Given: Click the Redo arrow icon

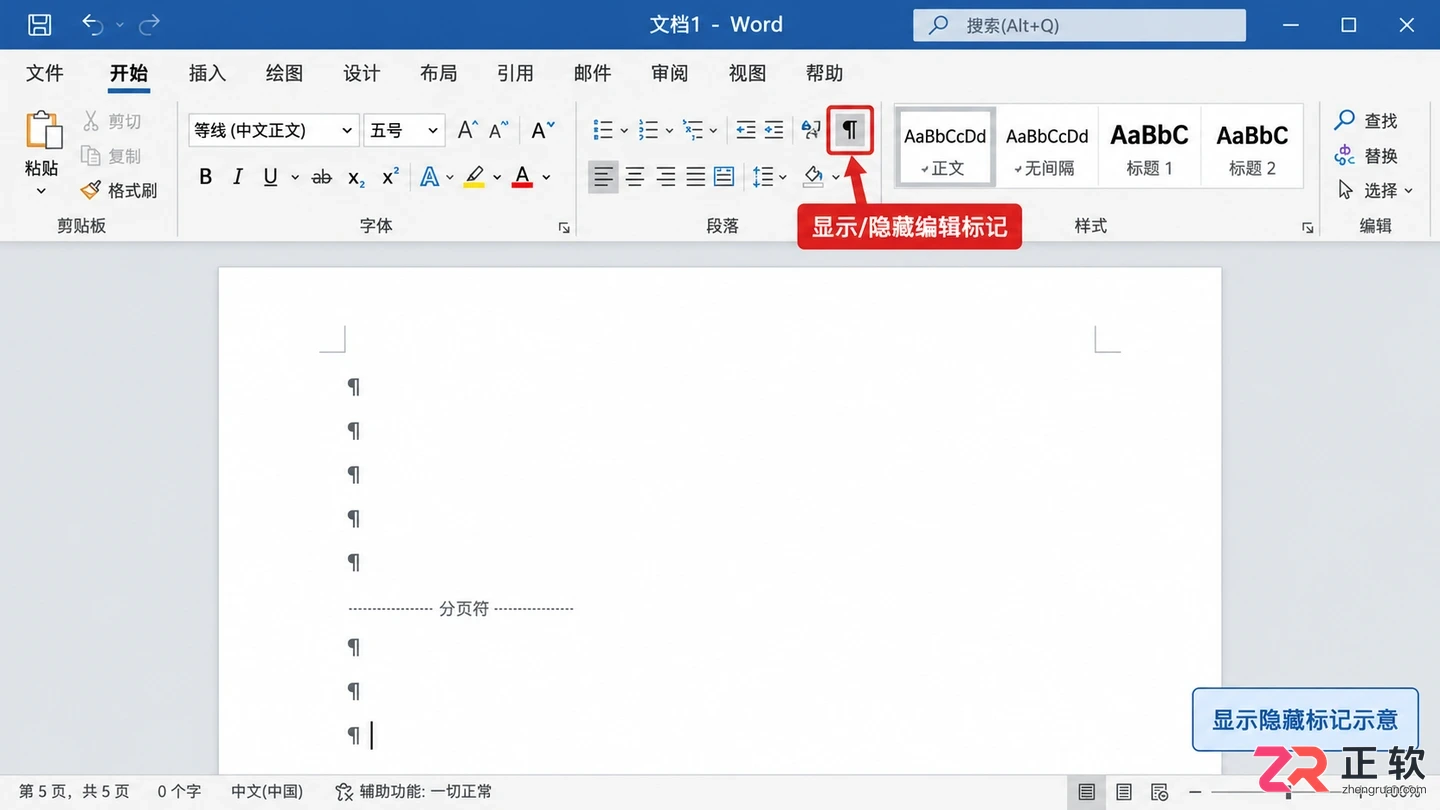Looking at the screenshot, I should click(150, 25).
